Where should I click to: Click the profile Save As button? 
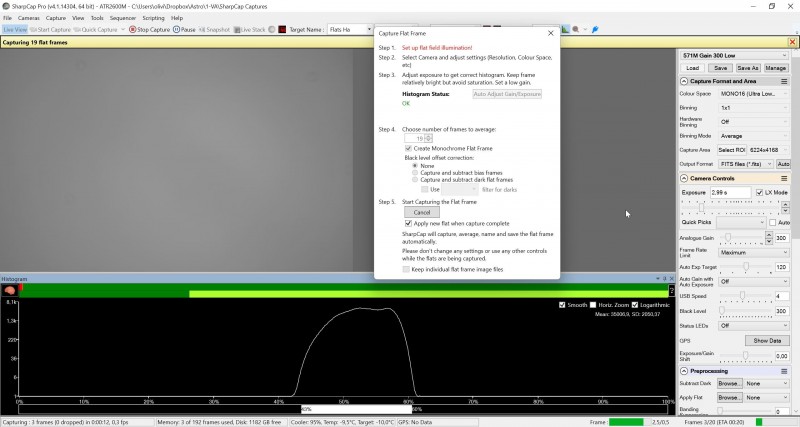(747, 68)
